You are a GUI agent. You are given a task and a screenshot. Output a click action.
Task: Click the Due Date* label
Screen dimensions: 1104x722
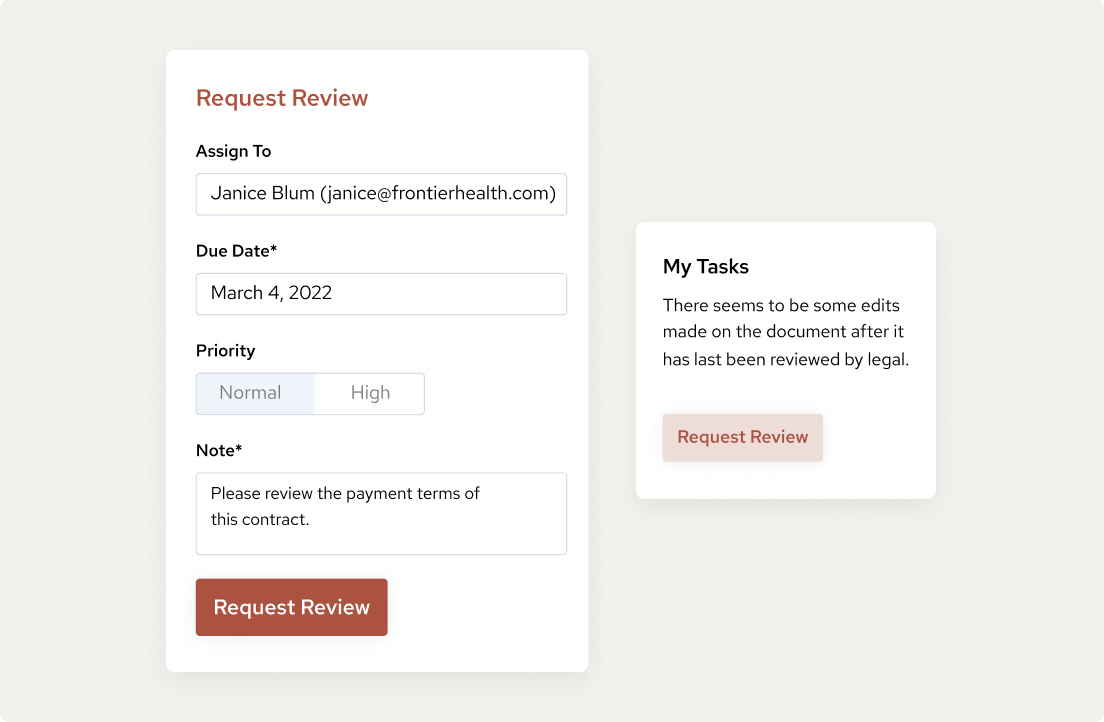[x=236, y=251]
